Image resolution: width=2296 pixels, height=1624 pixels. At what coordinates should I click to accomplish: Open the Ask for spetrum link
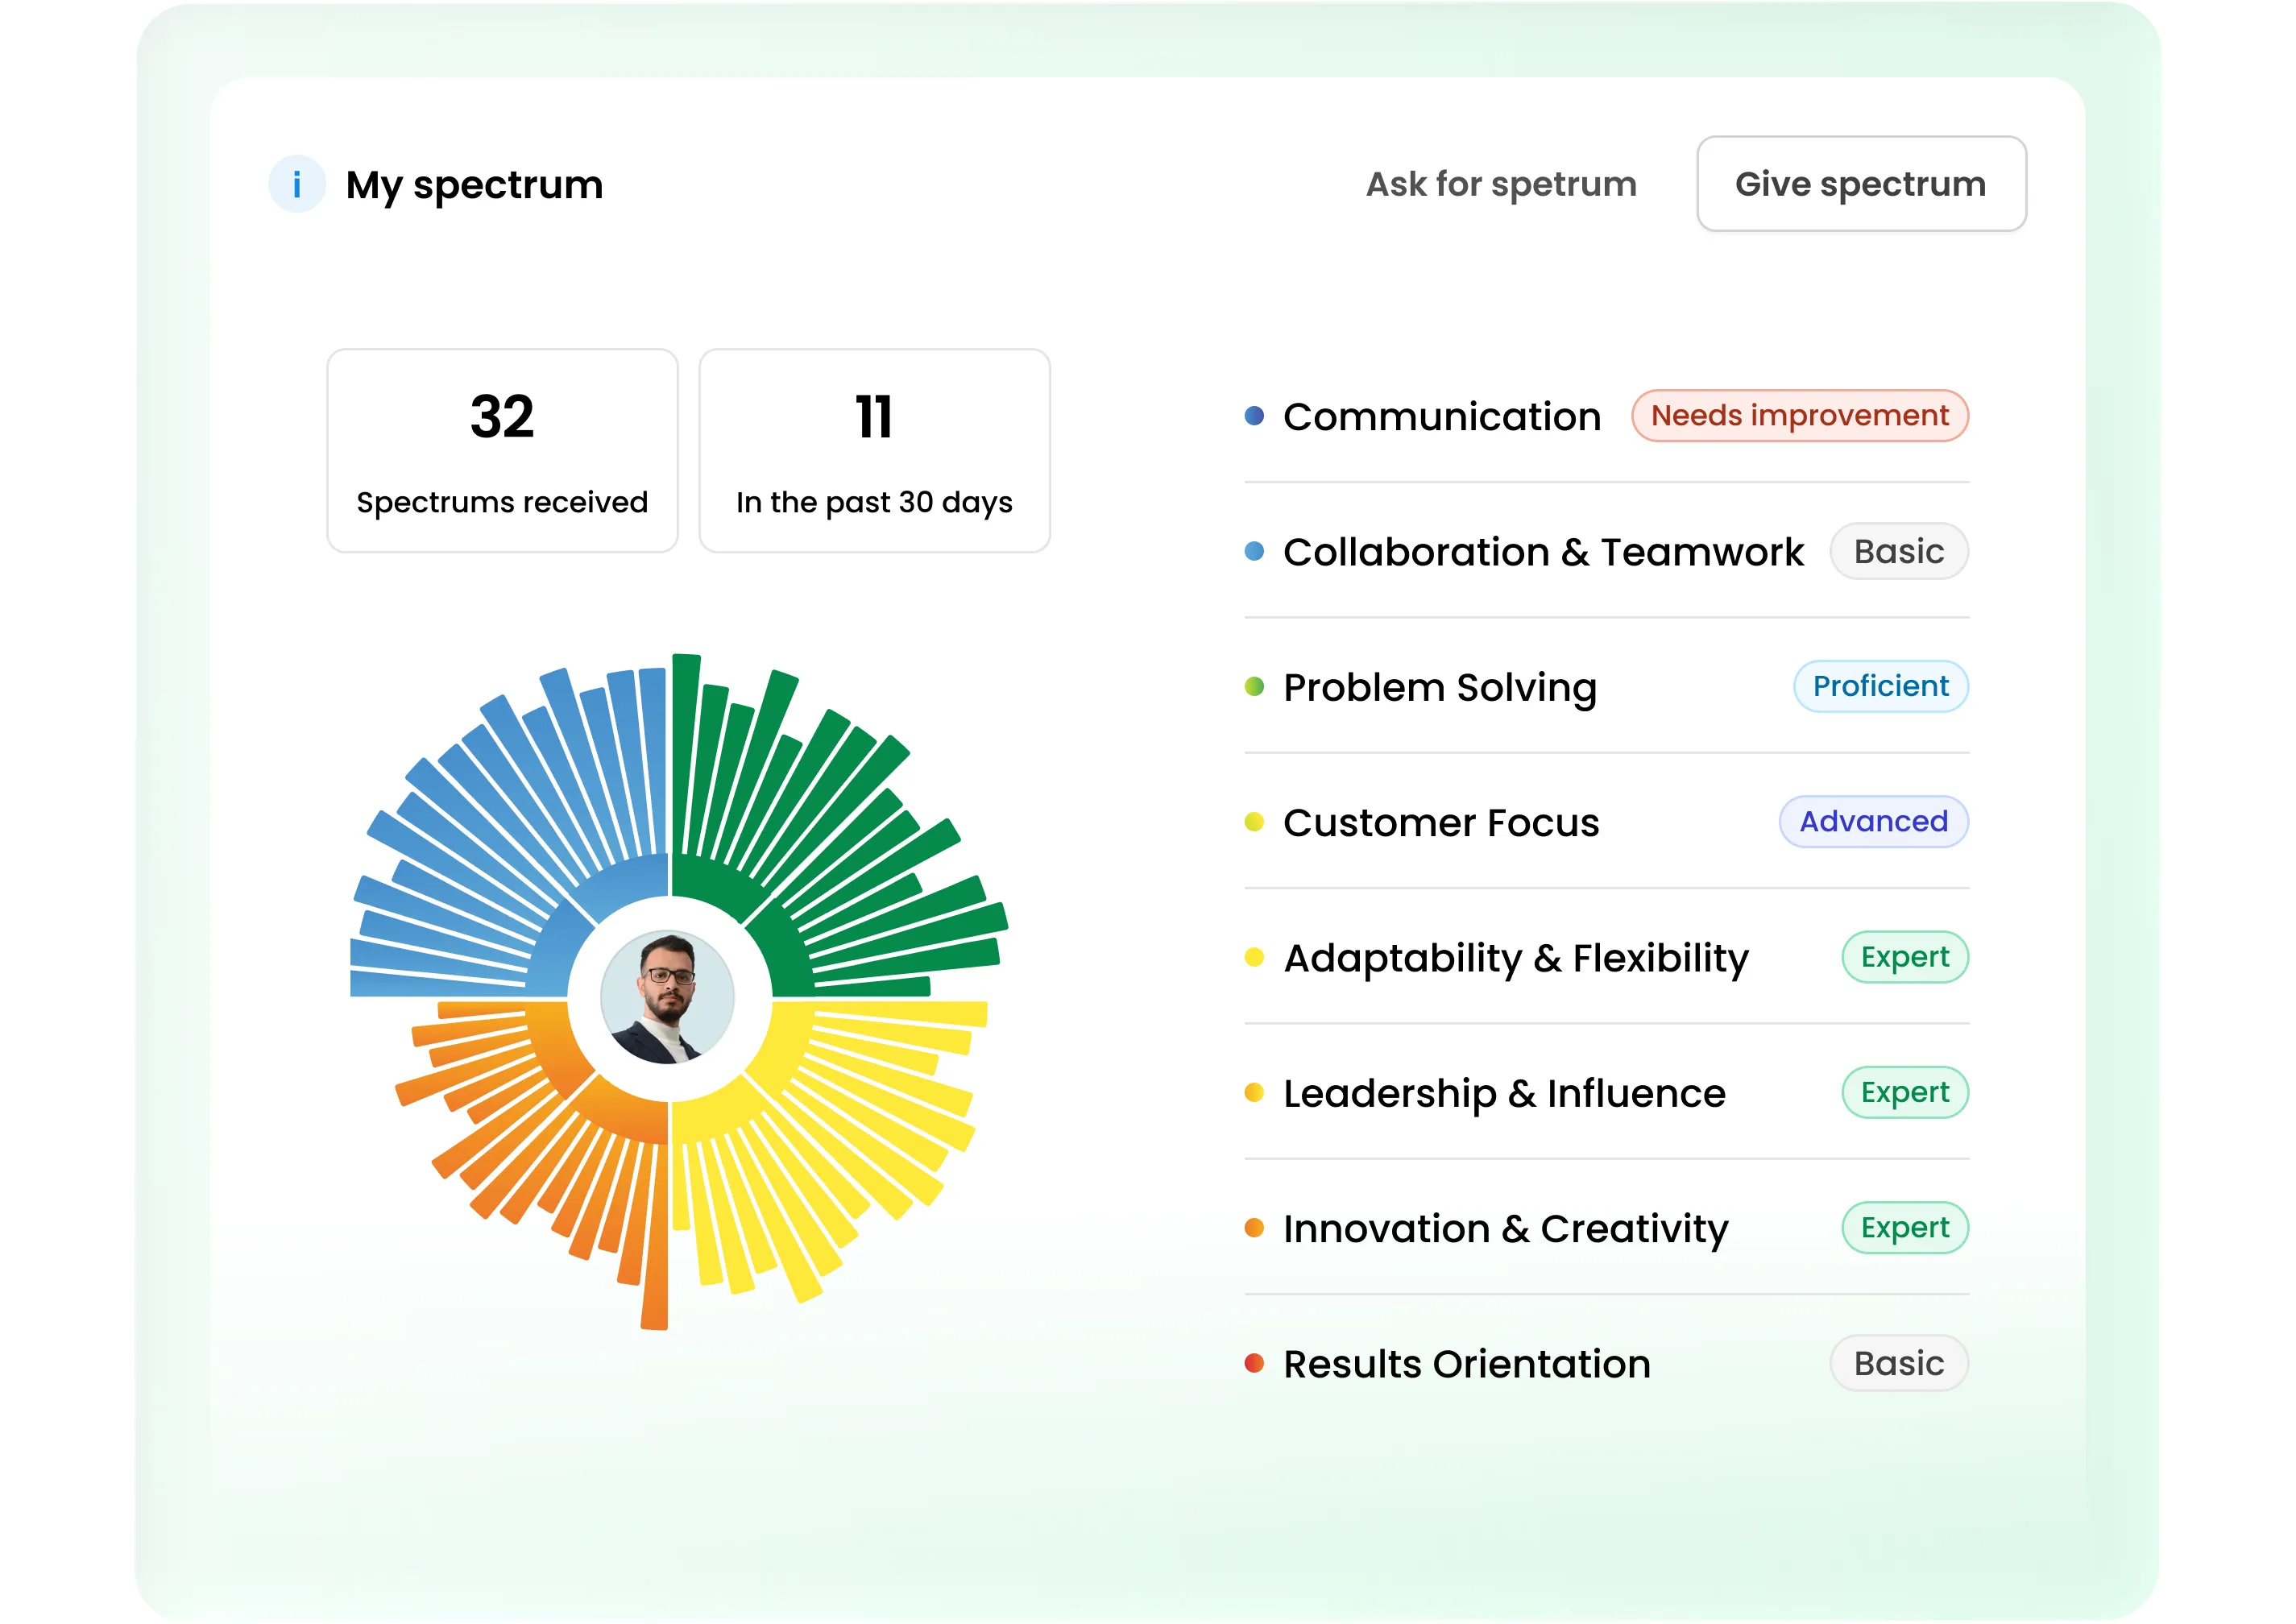tap(1500, 184)
